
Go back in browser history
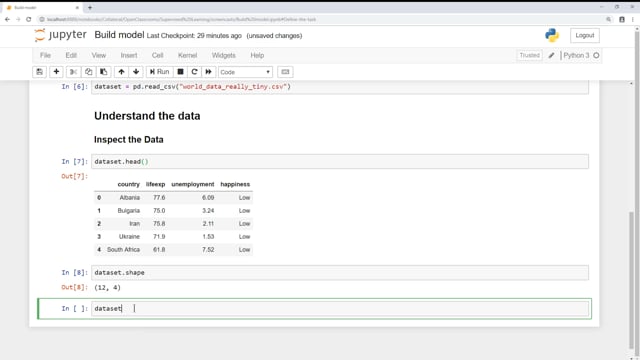click(x=7, y=19)
